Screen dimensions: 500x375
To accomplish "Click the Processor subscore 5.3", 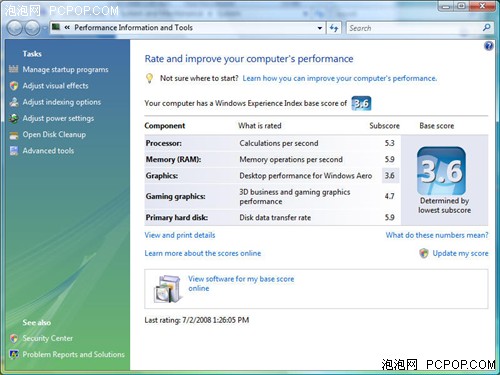I will point(389,143).
